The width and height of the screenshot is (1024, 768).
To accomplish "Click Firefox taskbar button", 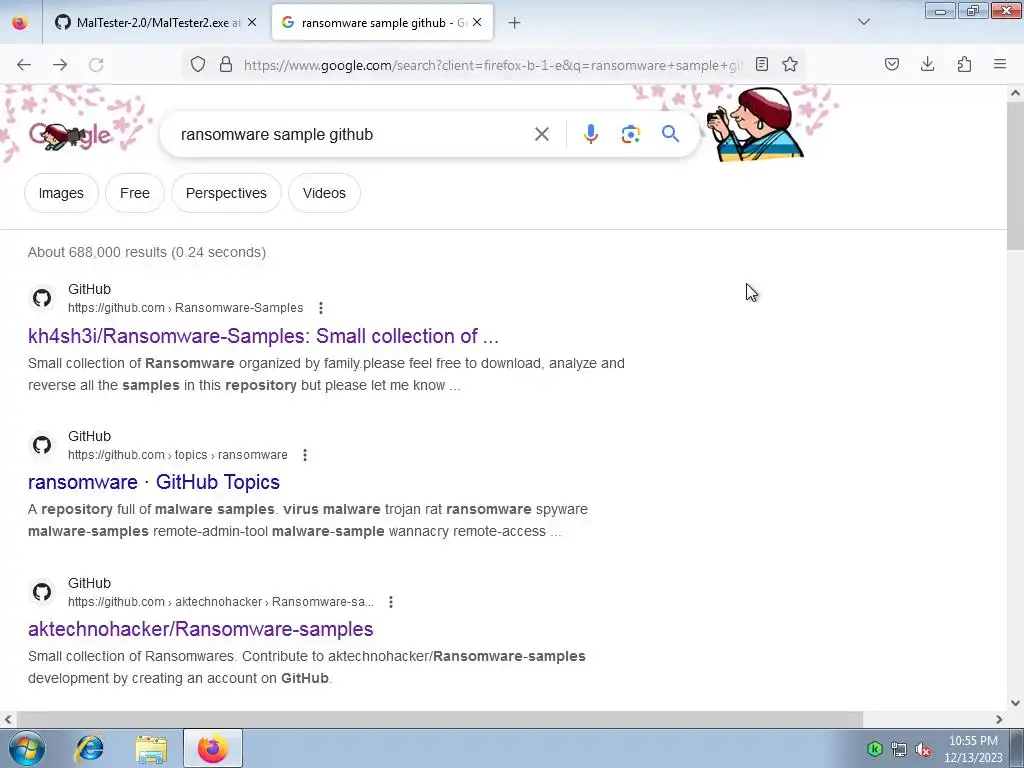I will point(213,748).
